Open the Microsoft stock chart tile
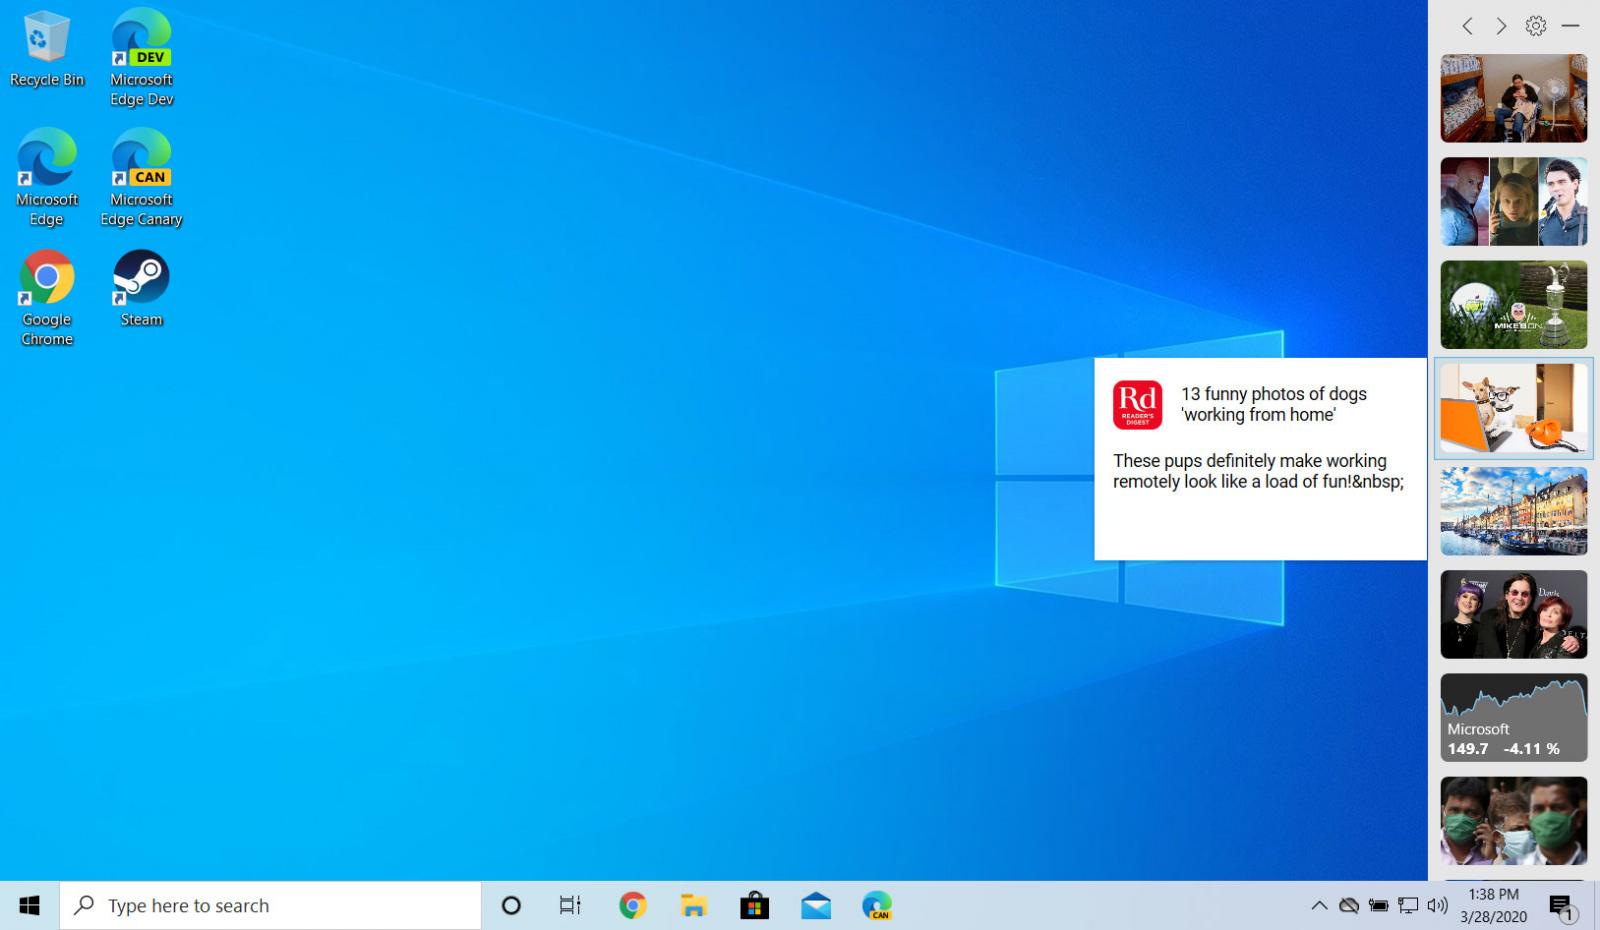 click(x=1513, y=717)
